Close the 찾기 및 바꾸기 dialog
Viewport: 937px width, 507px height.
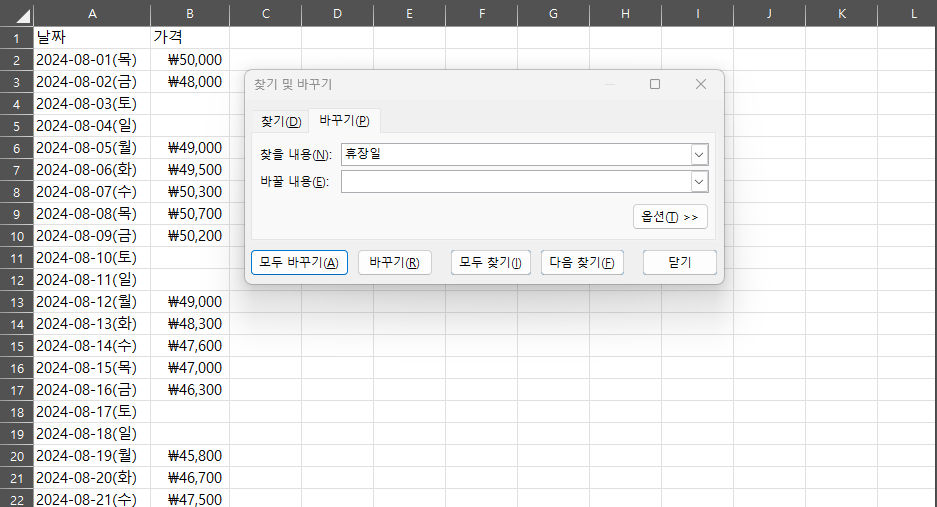pos(701,84)
